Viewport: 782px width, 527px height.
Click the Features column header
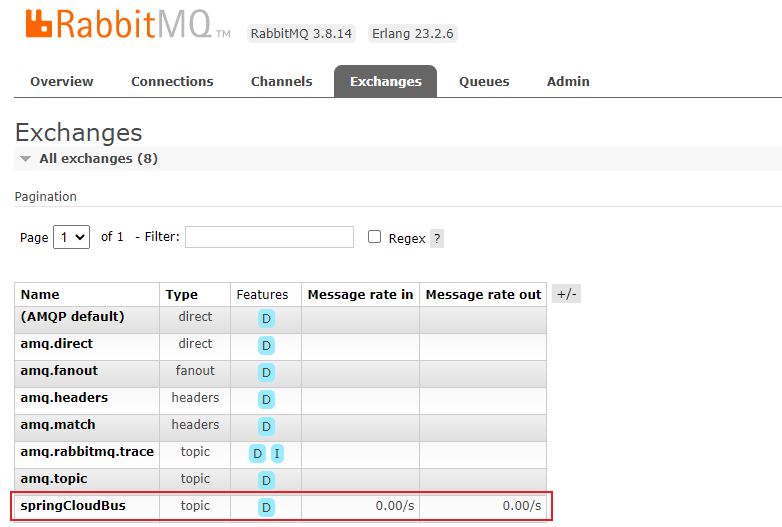[x=262, y=295]
